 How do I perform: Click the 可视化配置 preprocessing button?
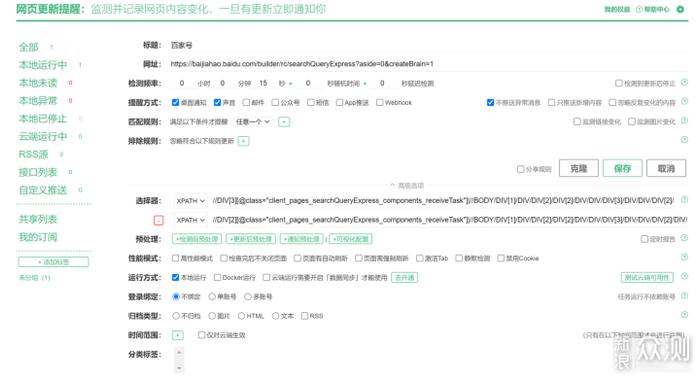click(351, 239)
